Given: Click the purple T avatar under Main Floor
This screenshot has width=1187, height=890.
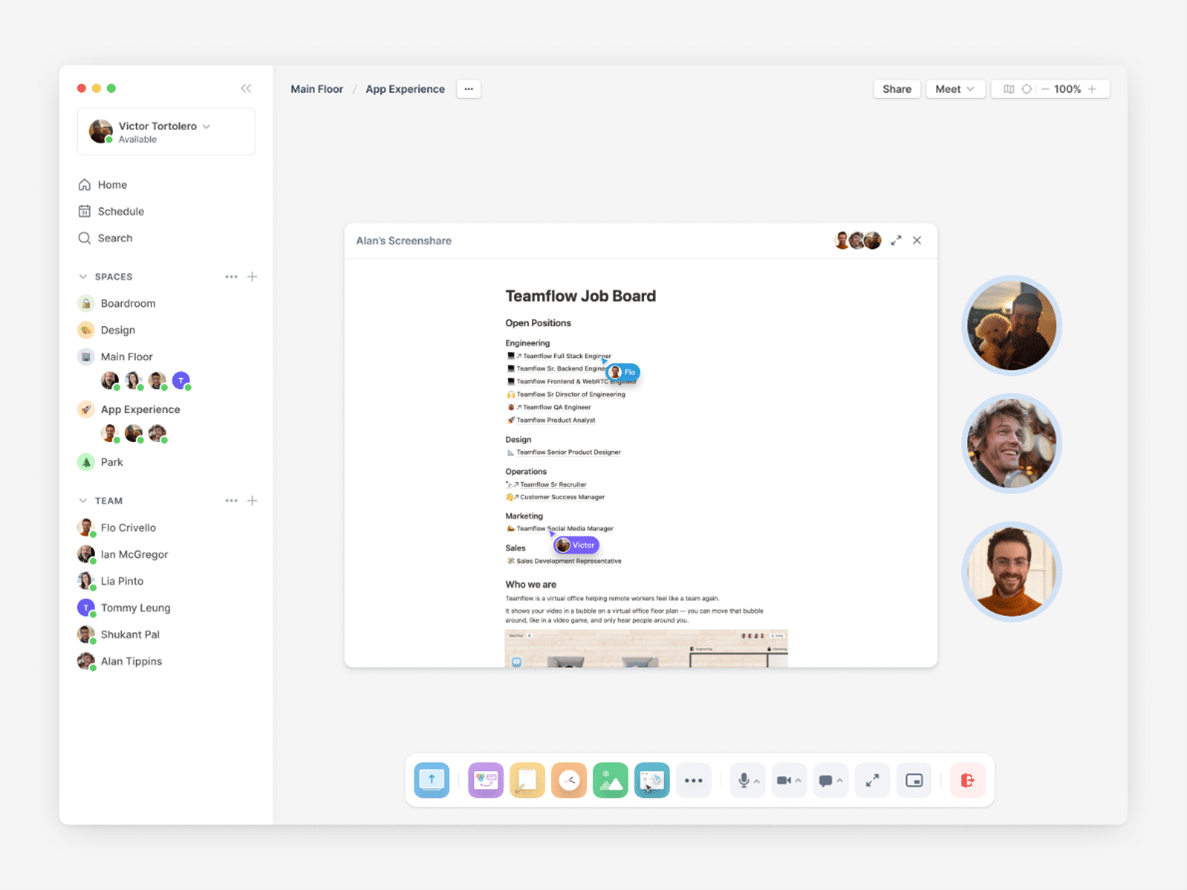Looking at the screenshot, I should (181, 381).
